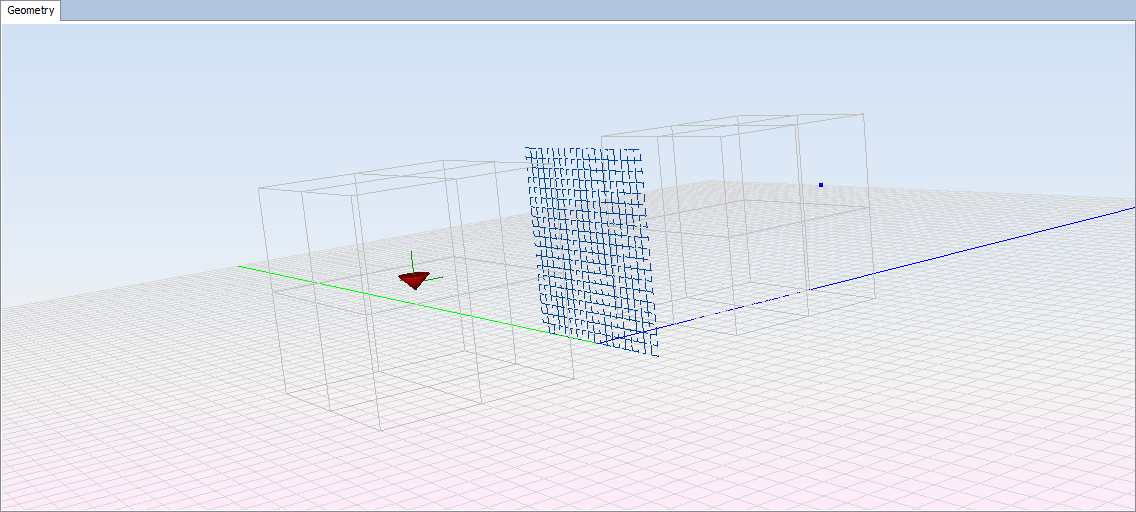Click the left end of the green line
The width and height of the screenshot is (1136, 512).
click(x=239, y=267)
